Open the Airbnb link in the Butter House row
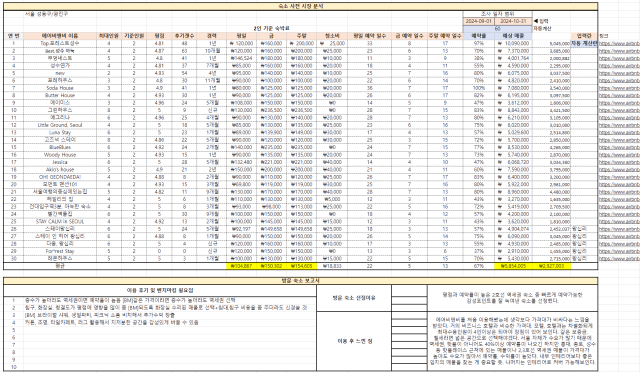Image resolution: width=640 pixels, height=373 pixels. pos(619,95)
